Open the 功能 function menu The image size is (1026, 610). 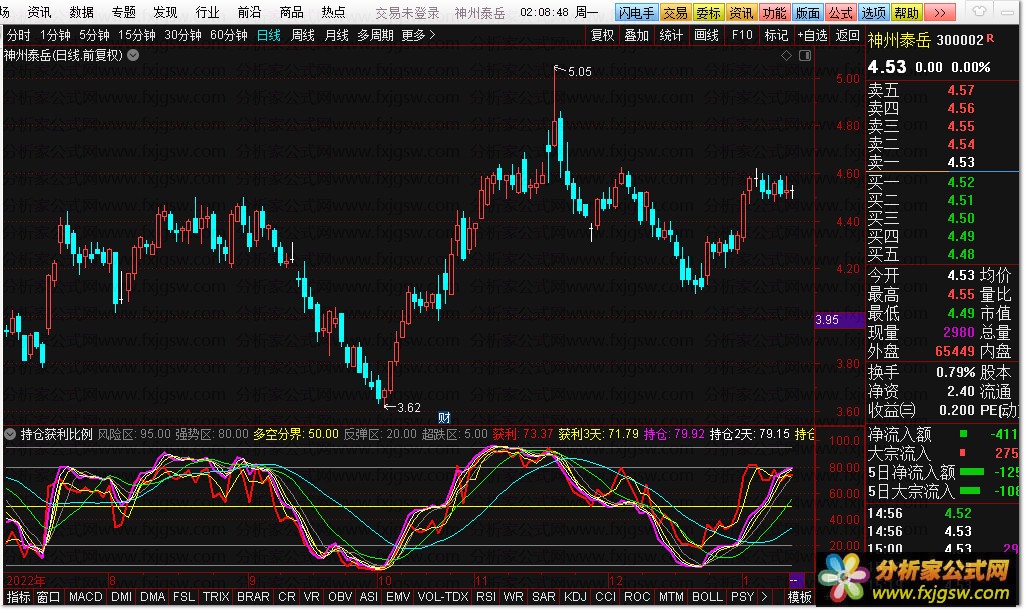click(774, 12)
